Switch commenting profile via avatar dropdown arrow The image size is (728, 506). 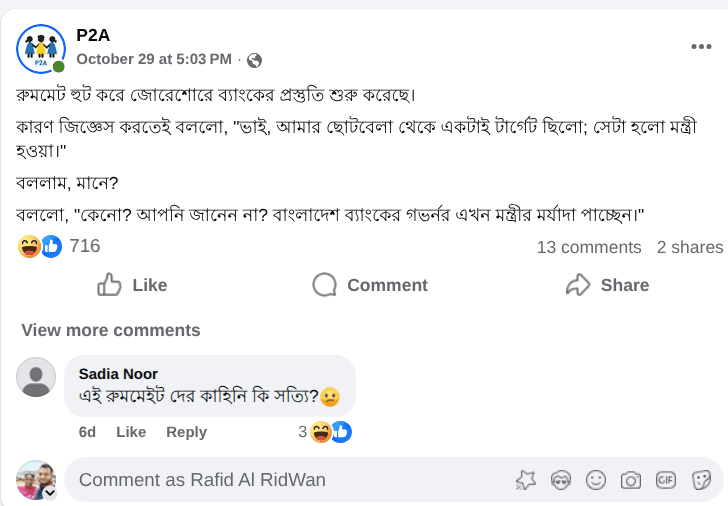pyautogui.click(x=49, y=492)
